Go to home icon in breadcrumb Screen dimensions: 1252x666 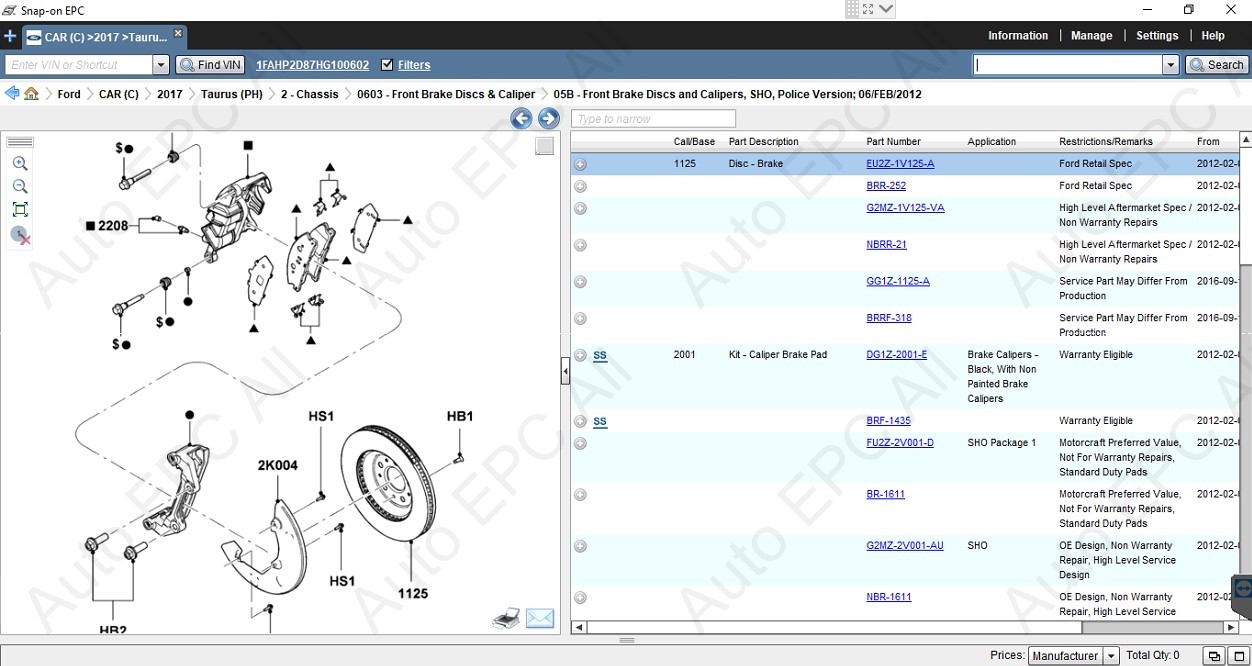pos(32,94)
